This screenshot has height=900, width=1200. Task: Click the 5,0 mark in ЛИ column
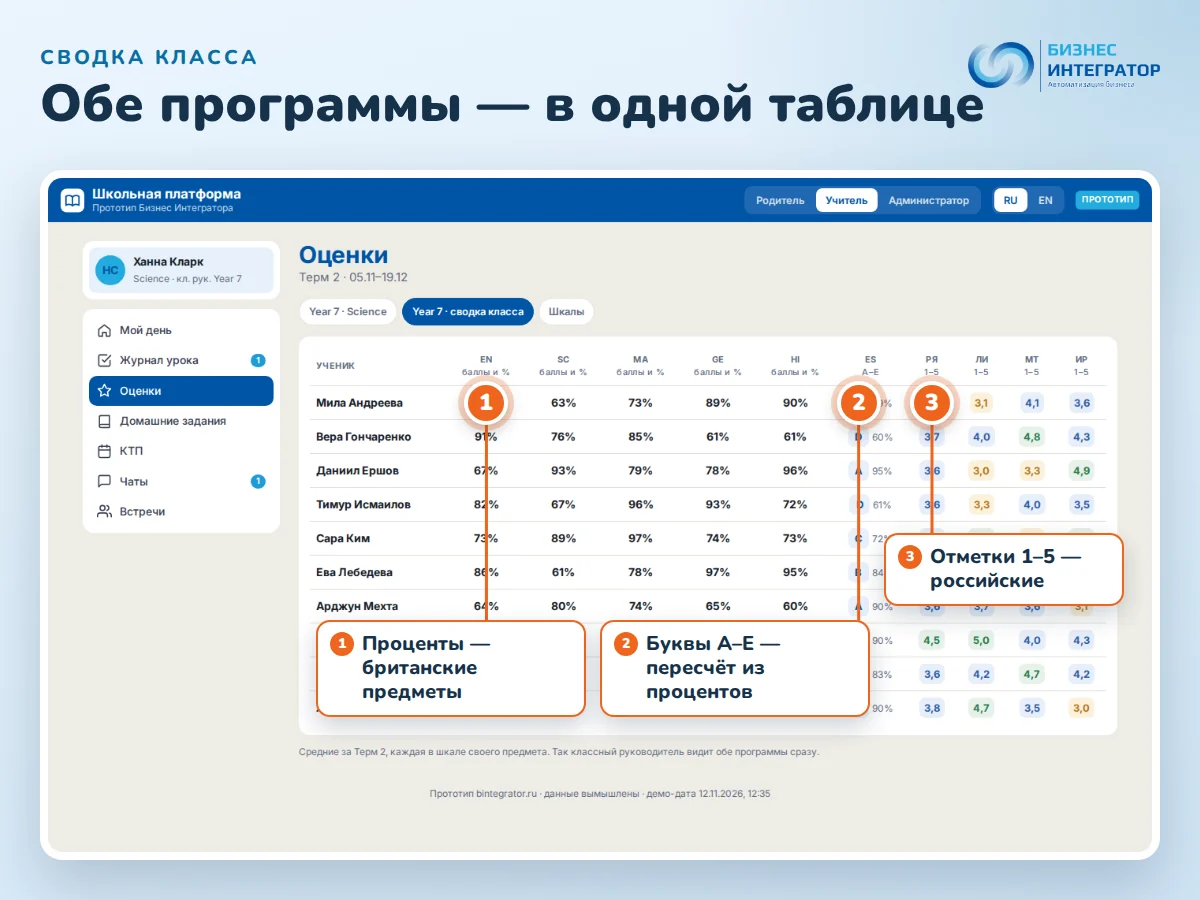(x=982, y=641)
